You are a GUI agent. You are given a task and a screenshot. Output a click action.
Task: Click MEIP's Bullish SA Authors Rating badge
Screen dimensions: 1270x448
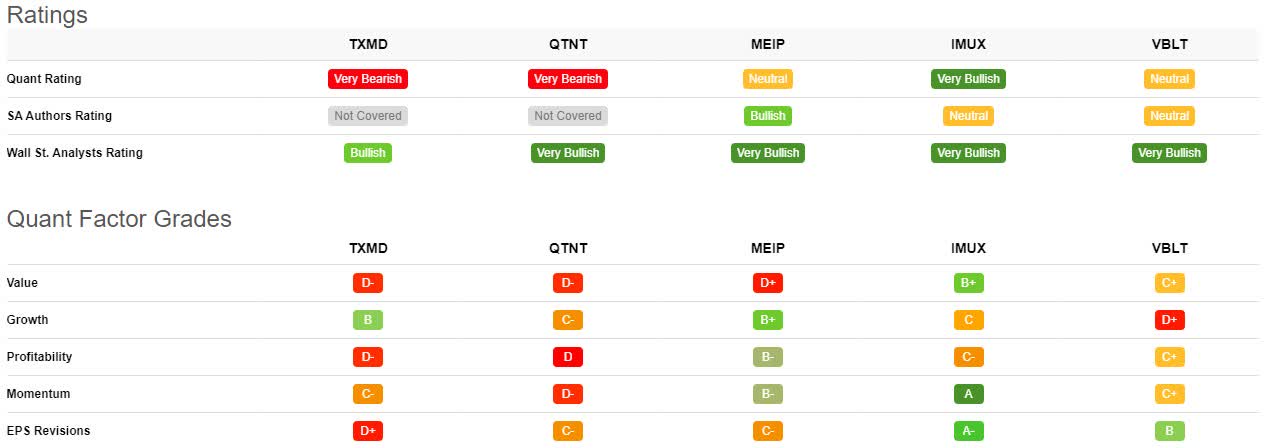click(768, 116)
